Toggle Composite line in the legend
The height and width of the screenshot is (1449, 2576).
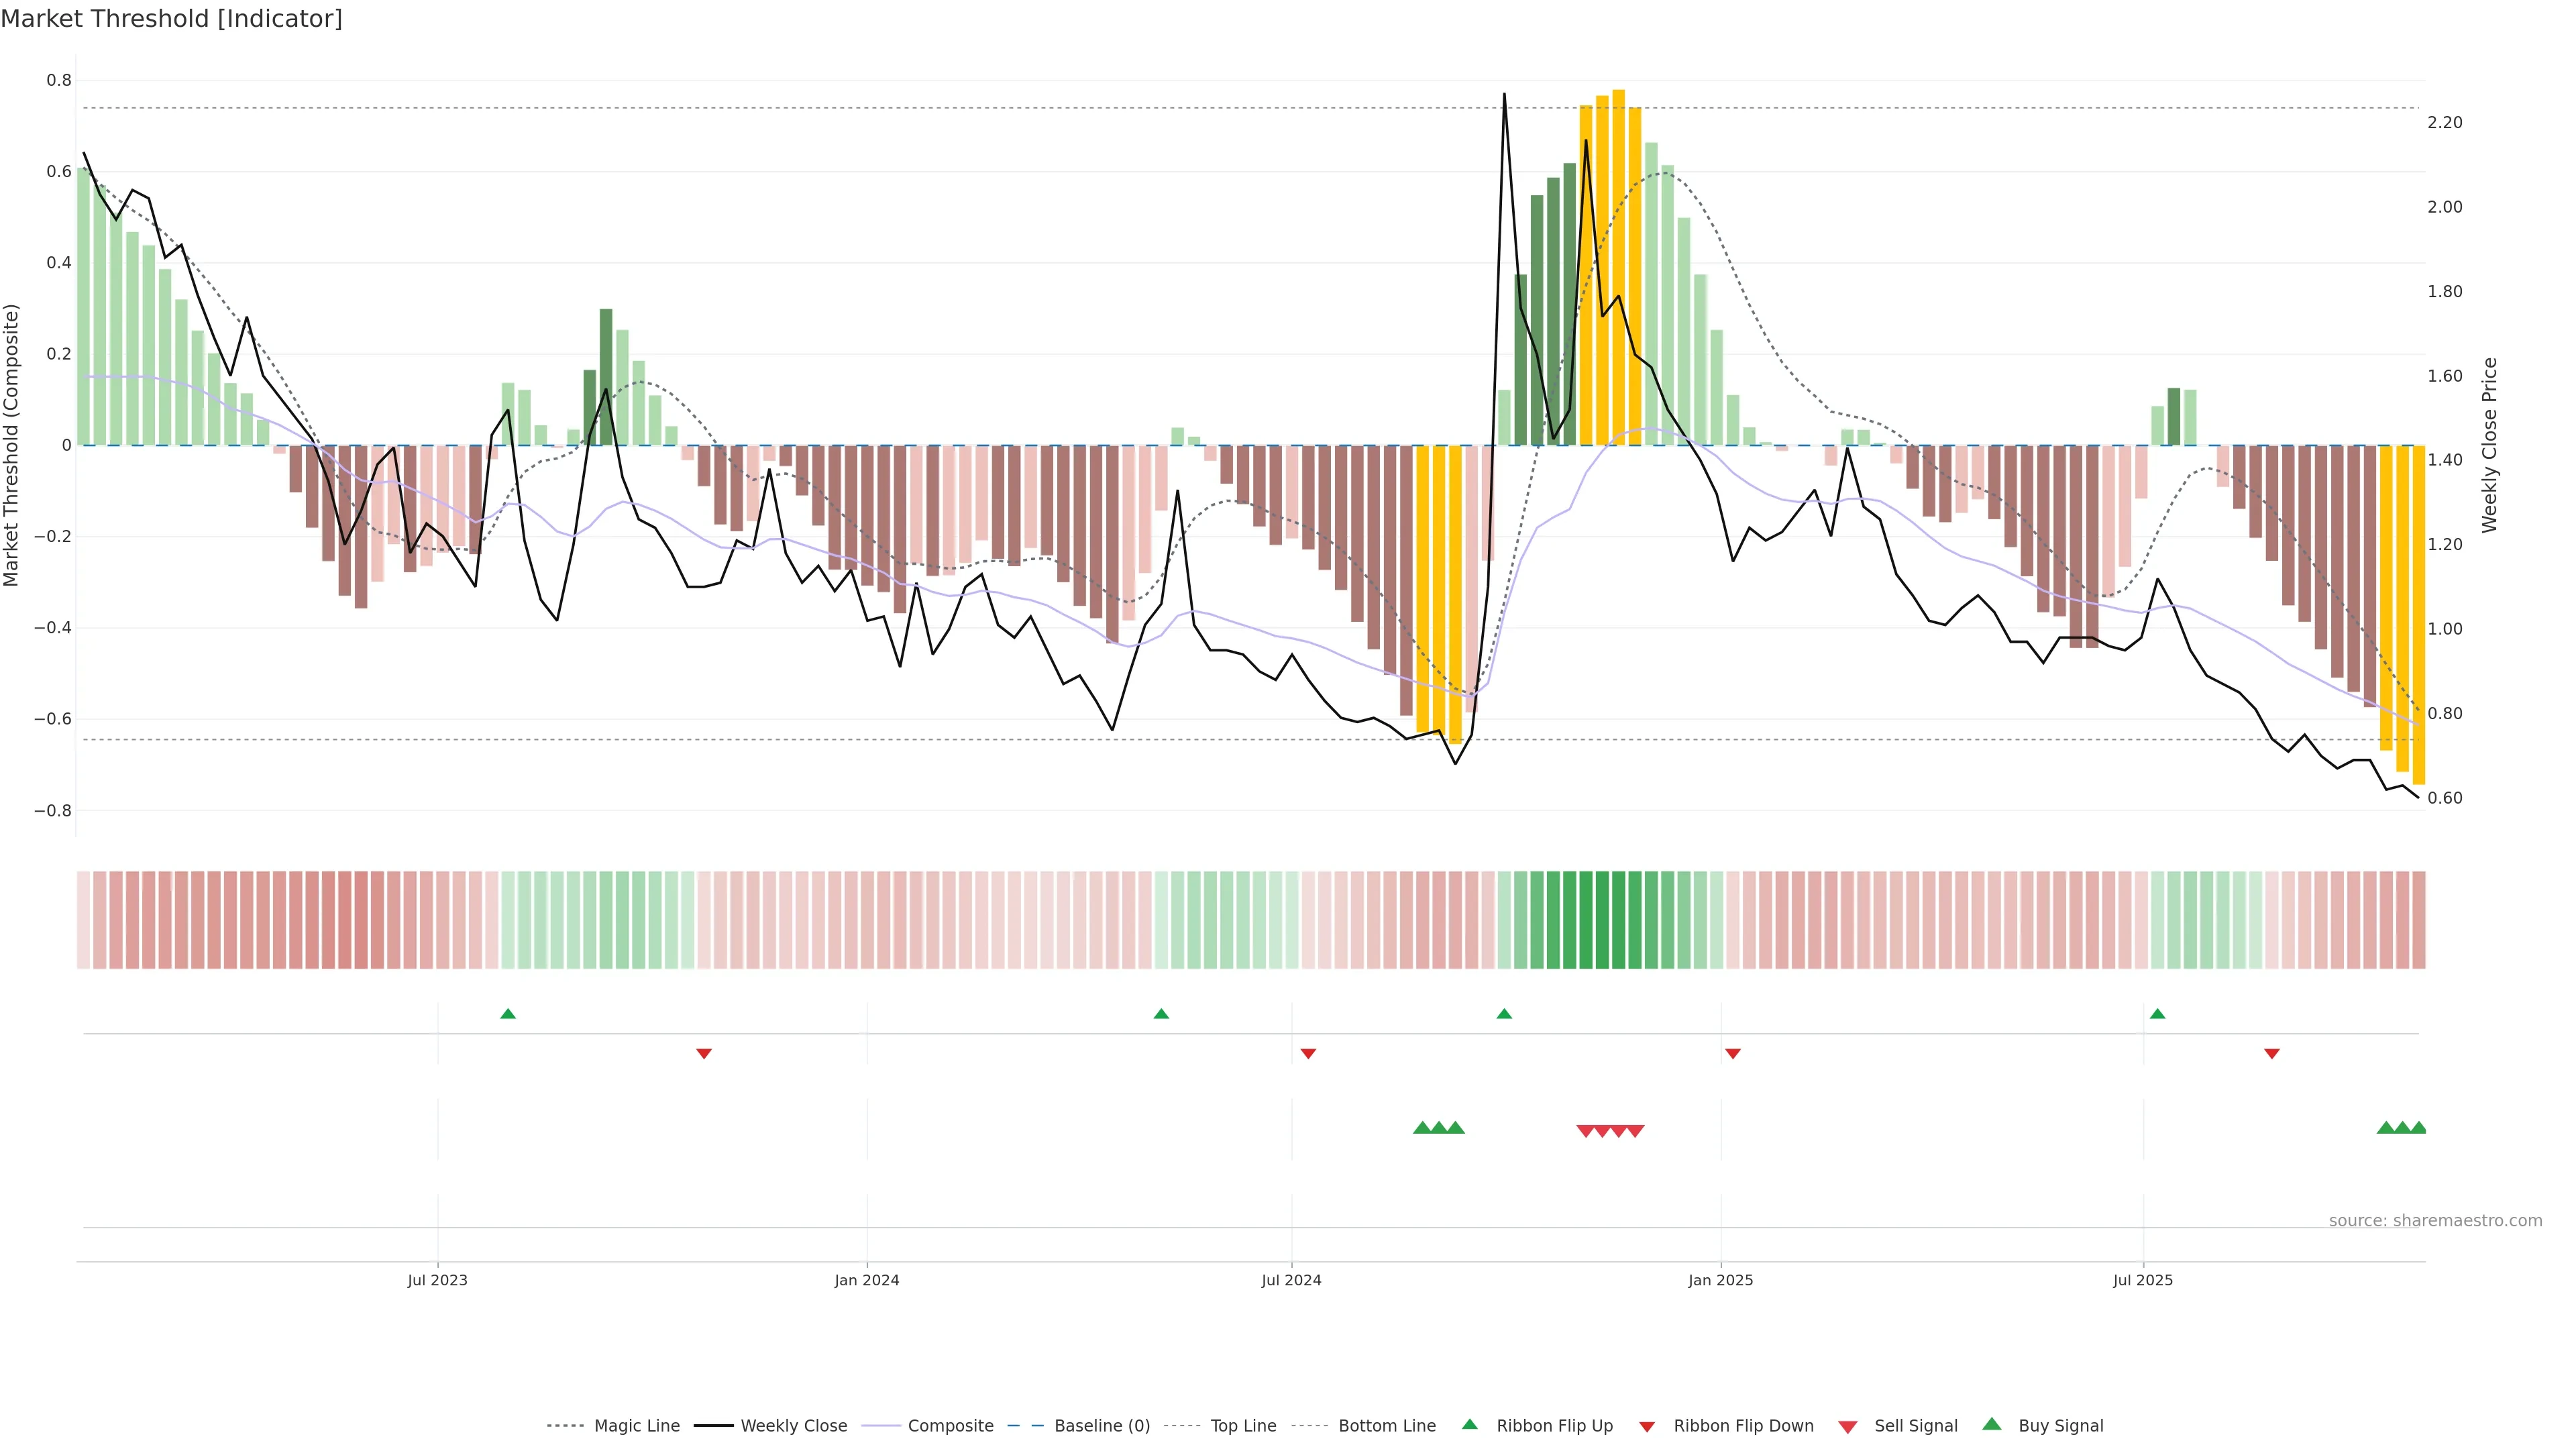[x=950, y=1426]
